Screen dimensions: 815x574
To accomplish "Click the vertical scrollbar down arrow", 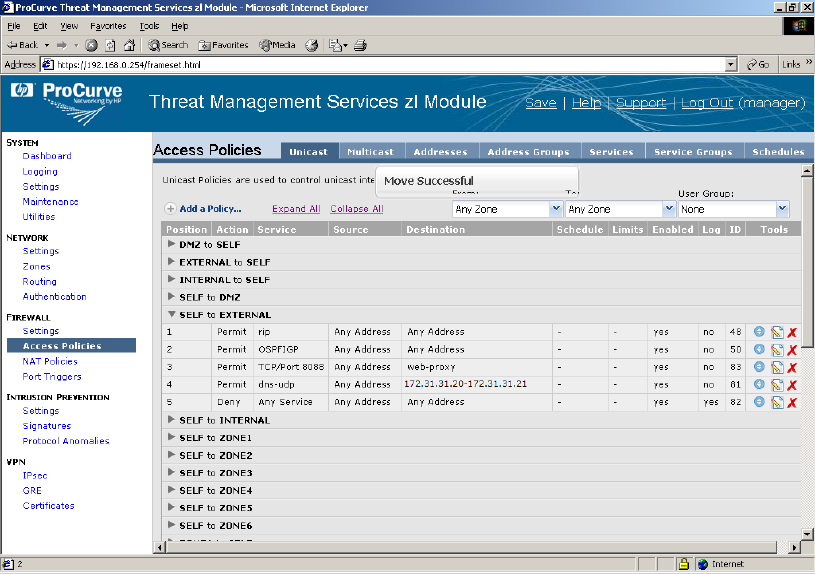I will [x=807, y=534].
